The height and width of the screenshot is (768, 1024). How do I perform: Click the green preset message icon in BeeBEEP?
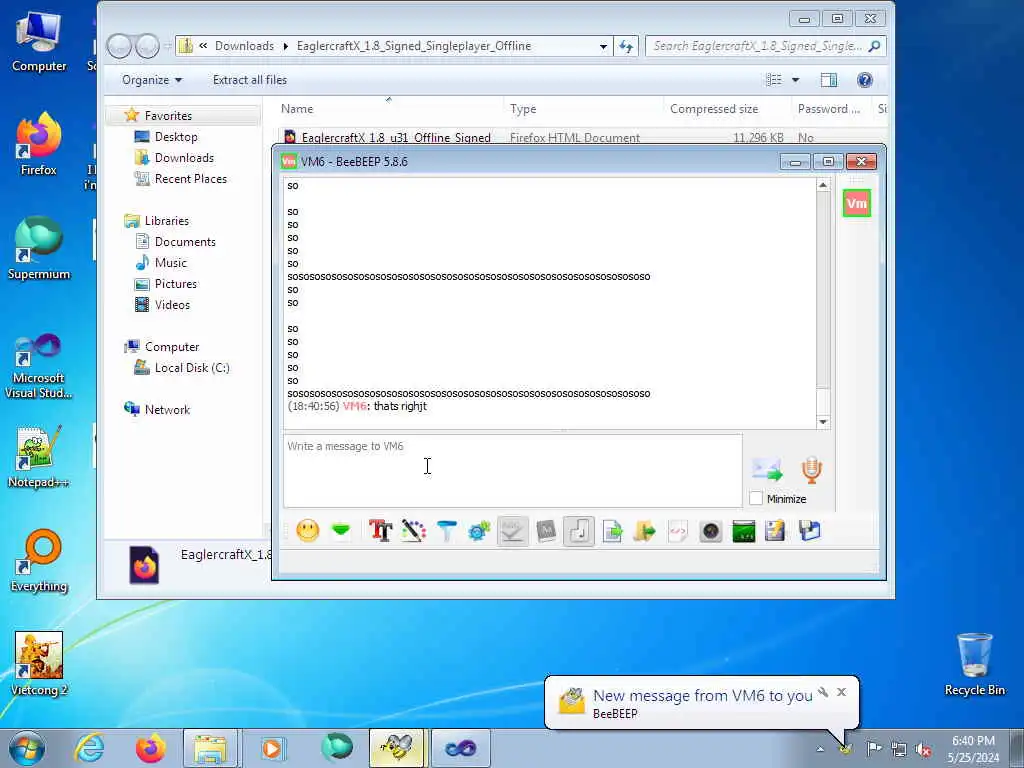[x=341, y=530]
